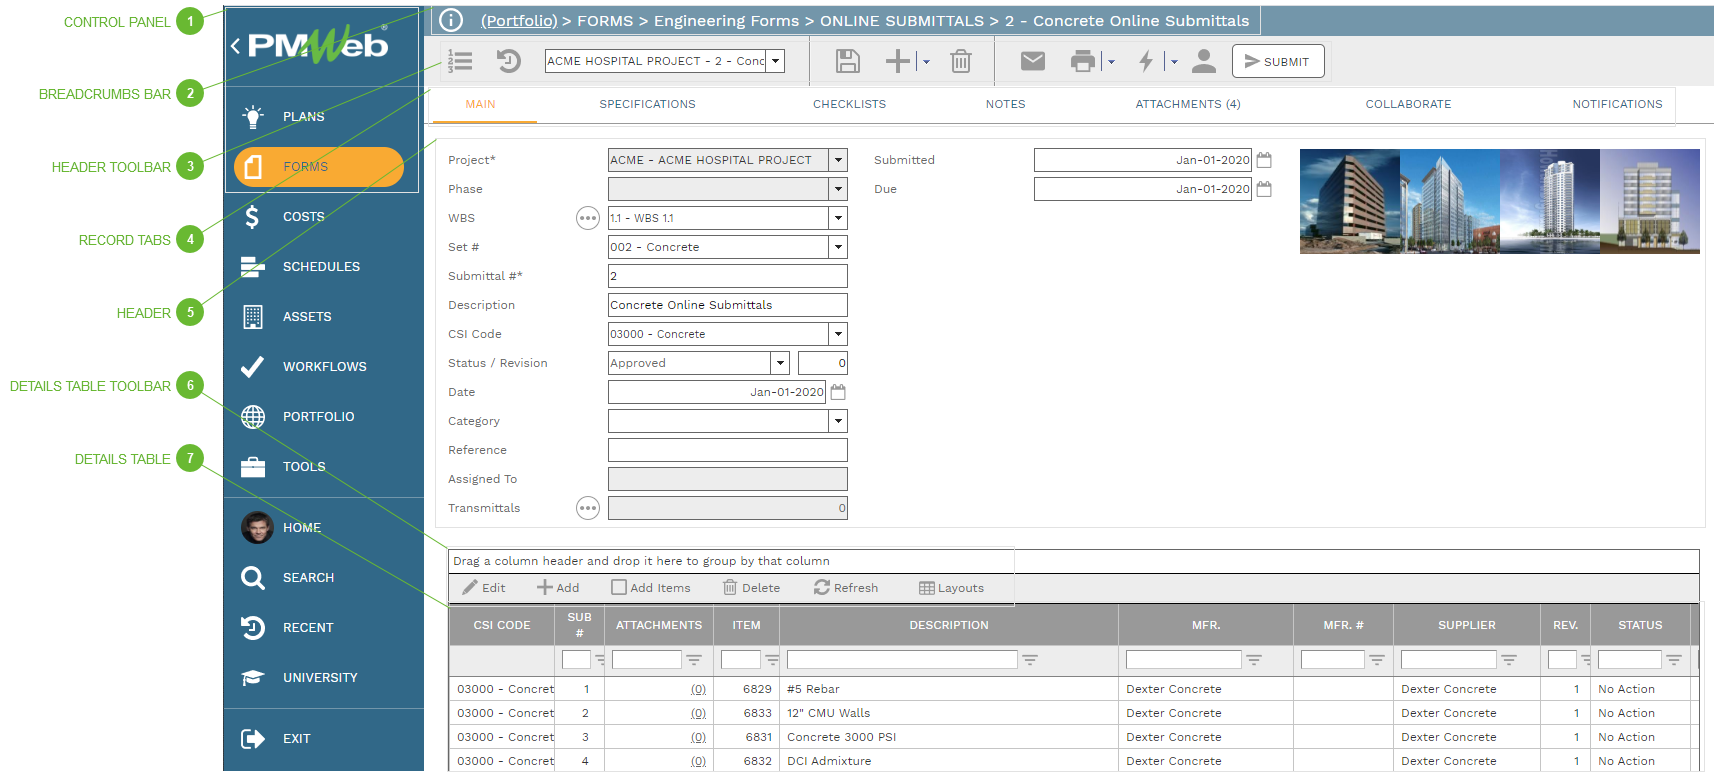Expand the Project dropdown

pos(838,160)
